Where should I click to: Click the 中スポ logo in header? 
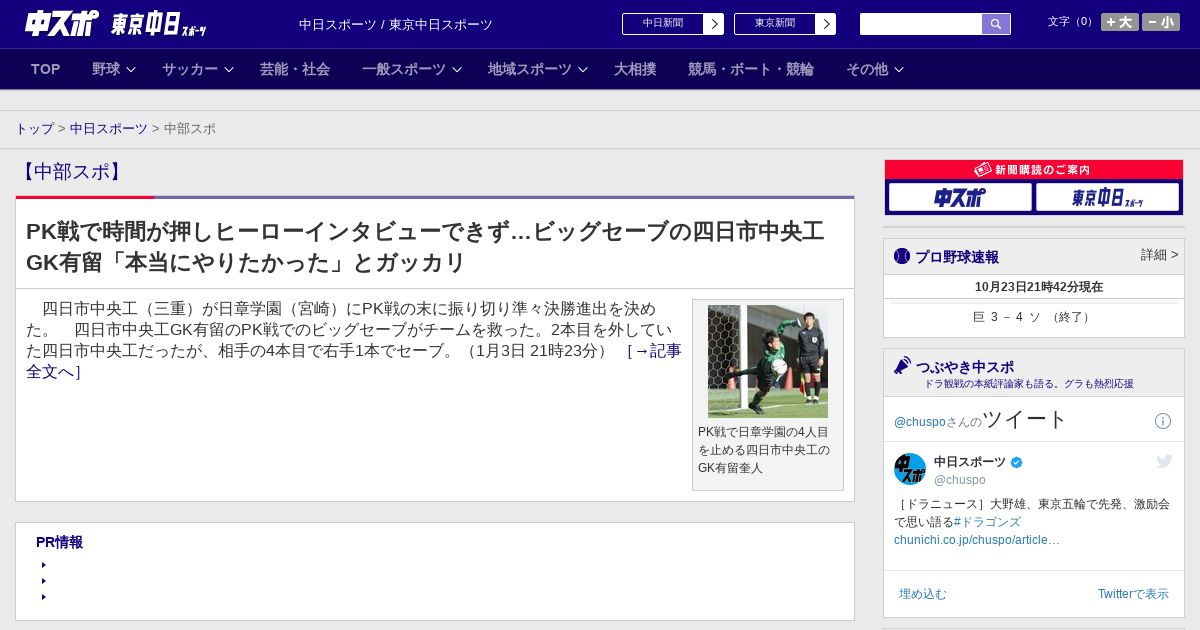[x=62, y=24]
